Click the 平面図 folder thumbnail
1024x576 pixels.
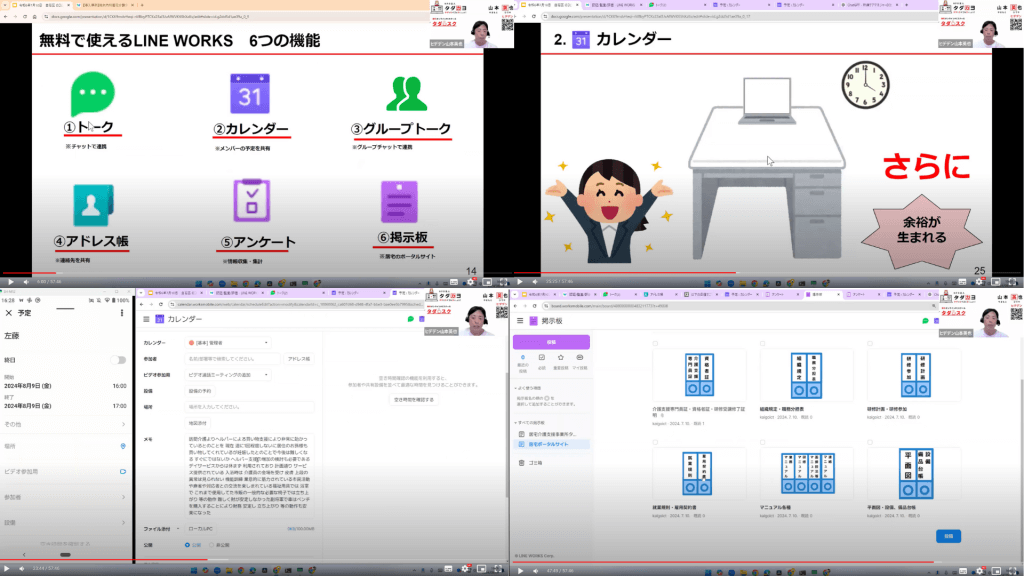(x=914, y=473)
